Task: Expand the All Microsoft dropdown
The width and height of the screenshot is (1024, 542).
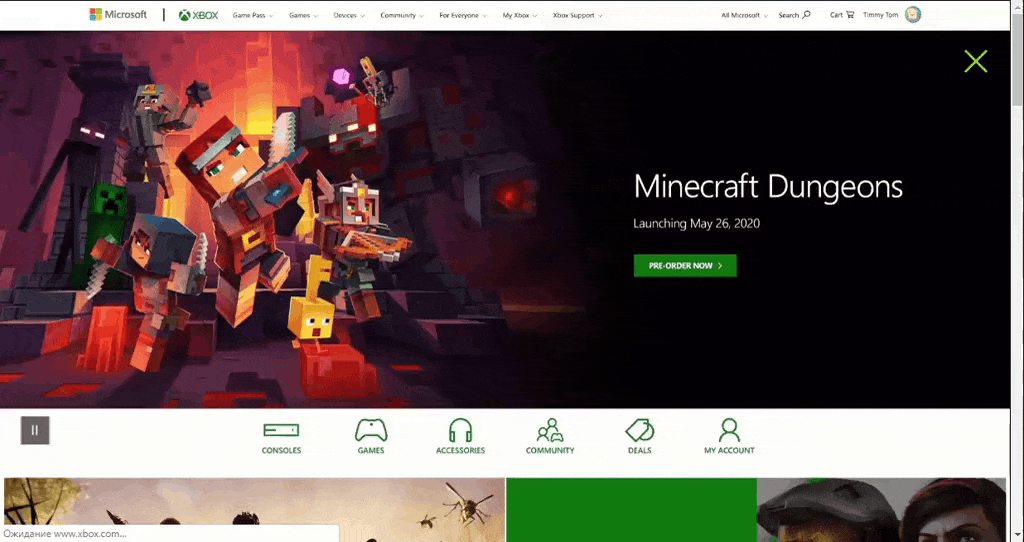Action: 744,16
